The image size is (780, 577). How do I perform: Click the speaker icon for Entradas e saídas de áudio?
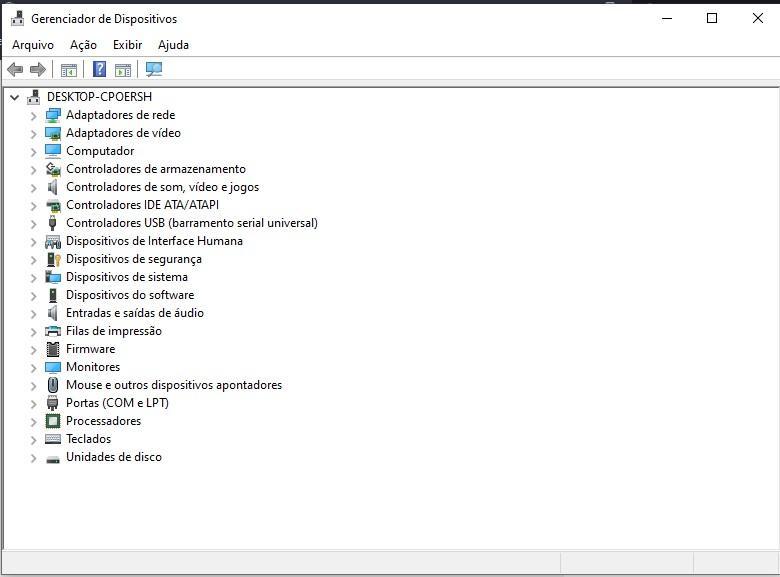(53, 313)
